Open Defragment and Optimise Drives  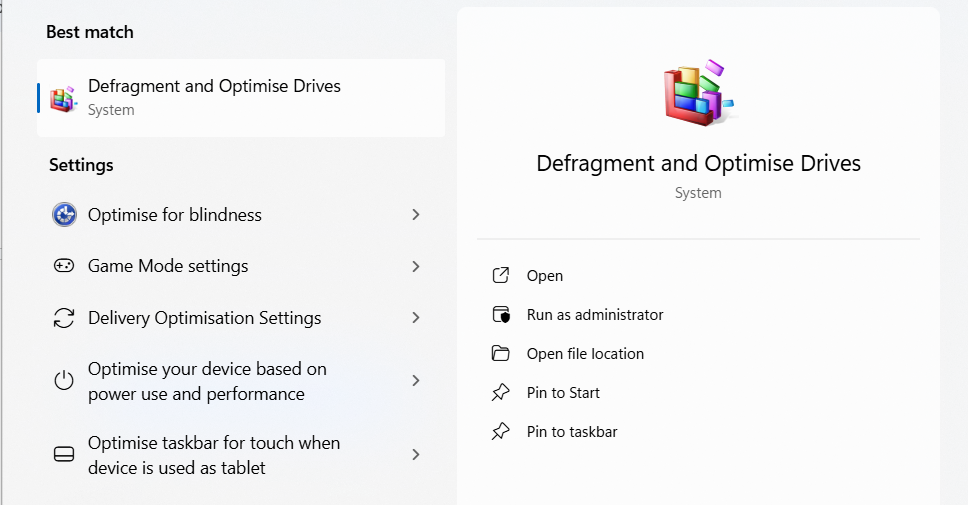(545, 276)
